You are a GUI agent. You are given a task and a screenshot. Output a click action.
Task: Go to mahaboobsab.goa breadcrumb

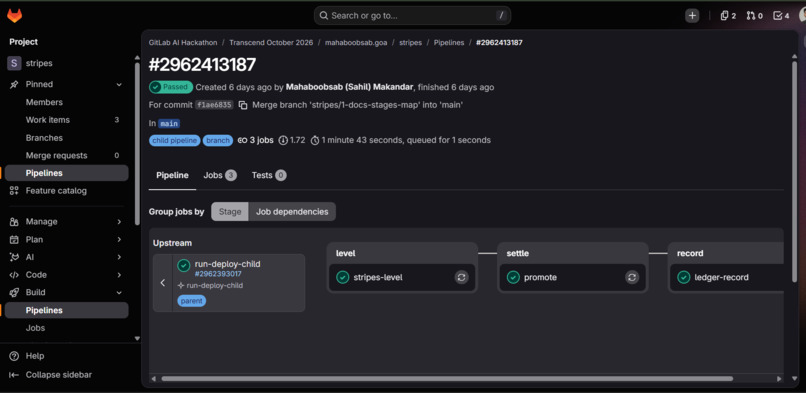356,43
